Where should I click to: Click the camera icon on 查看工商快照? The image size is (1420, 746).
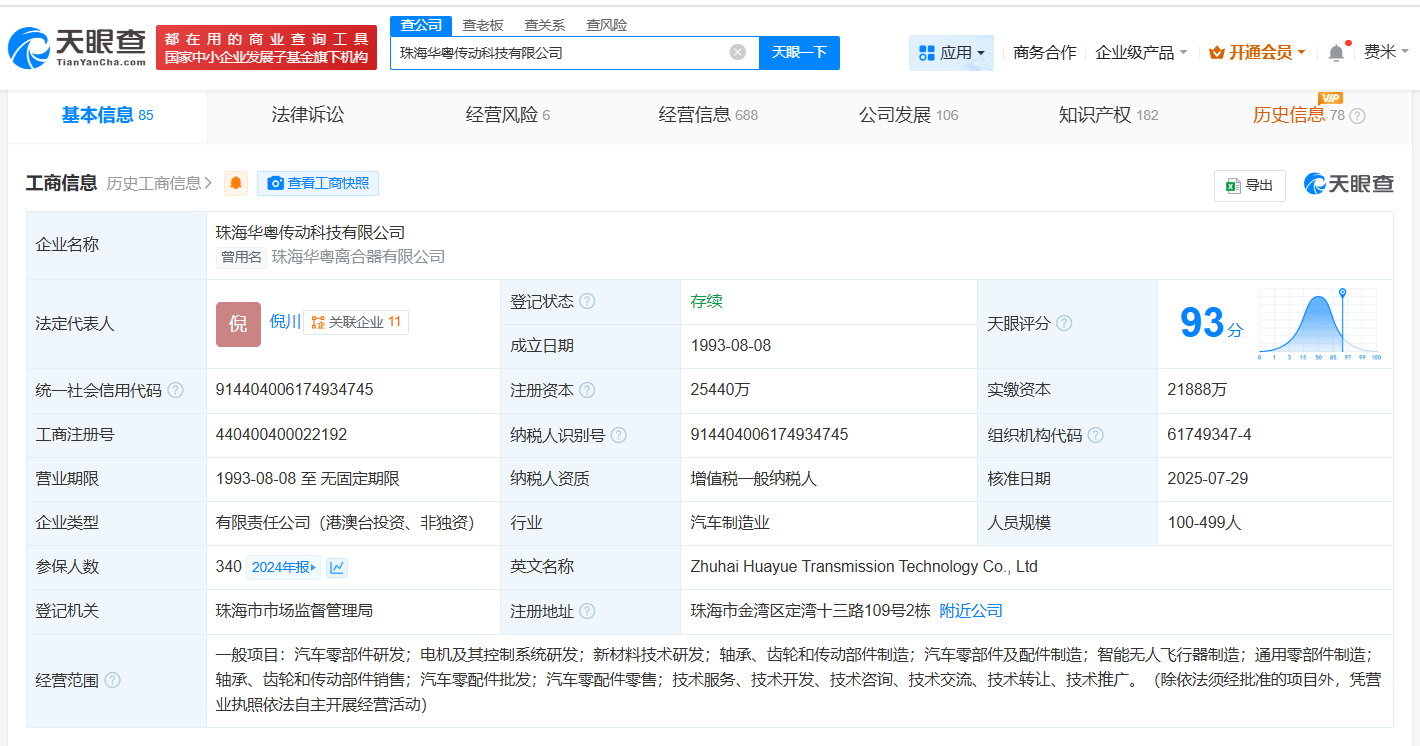click(x=275, y=183)
